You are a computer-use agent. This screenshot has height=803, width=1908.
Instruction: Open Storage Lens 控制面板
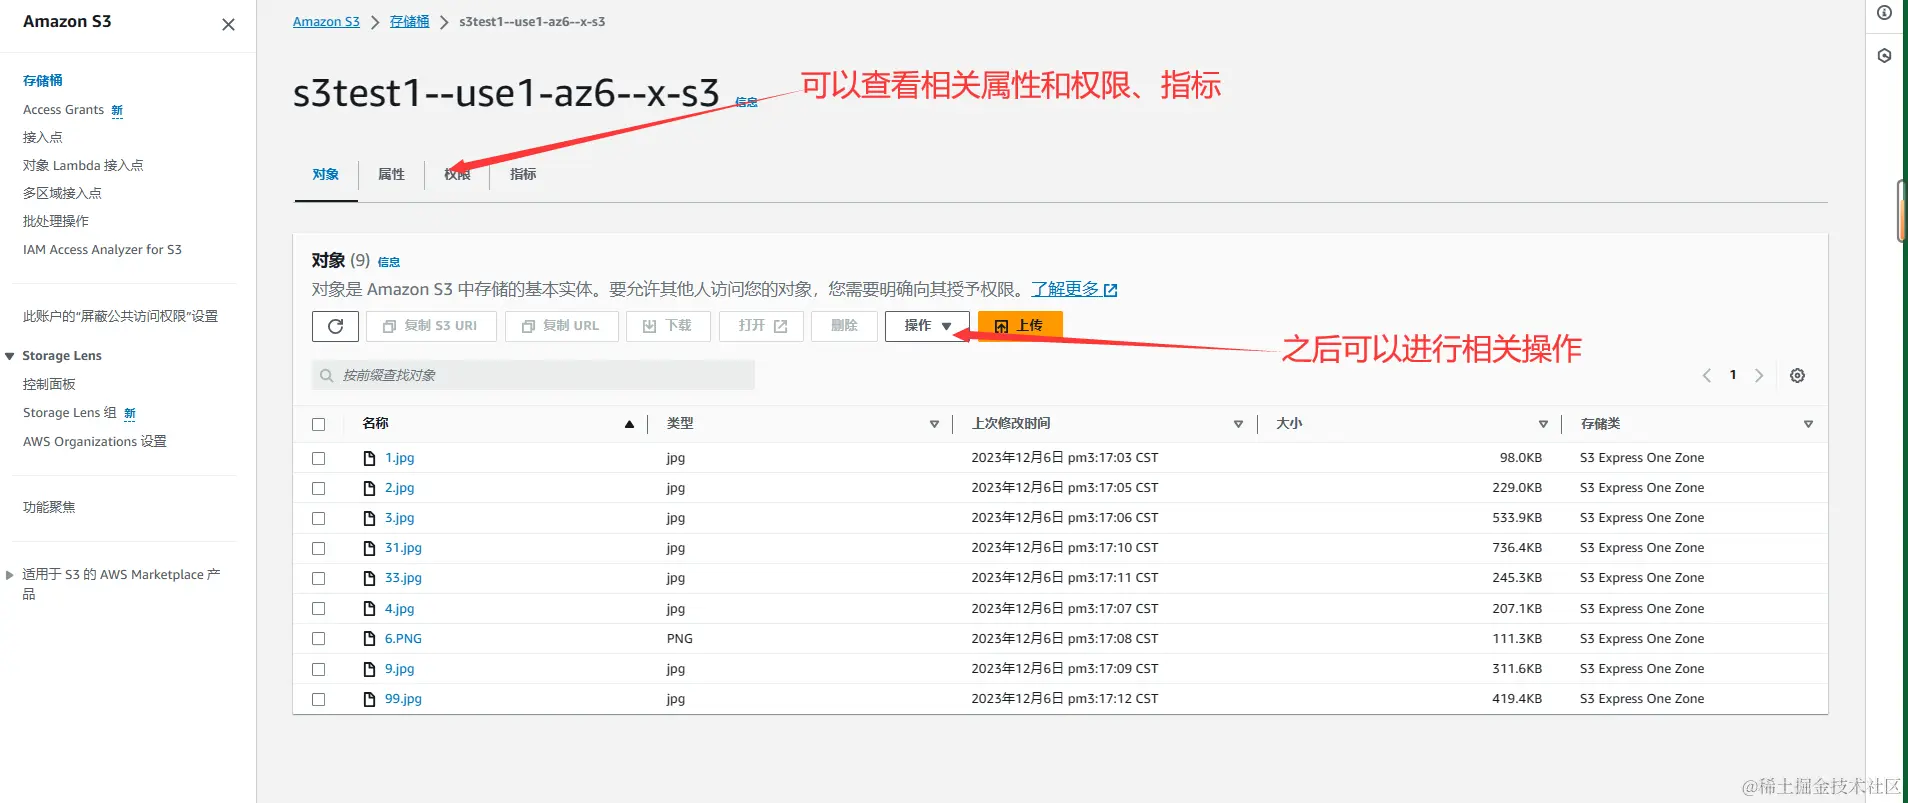tap(49, 384)
